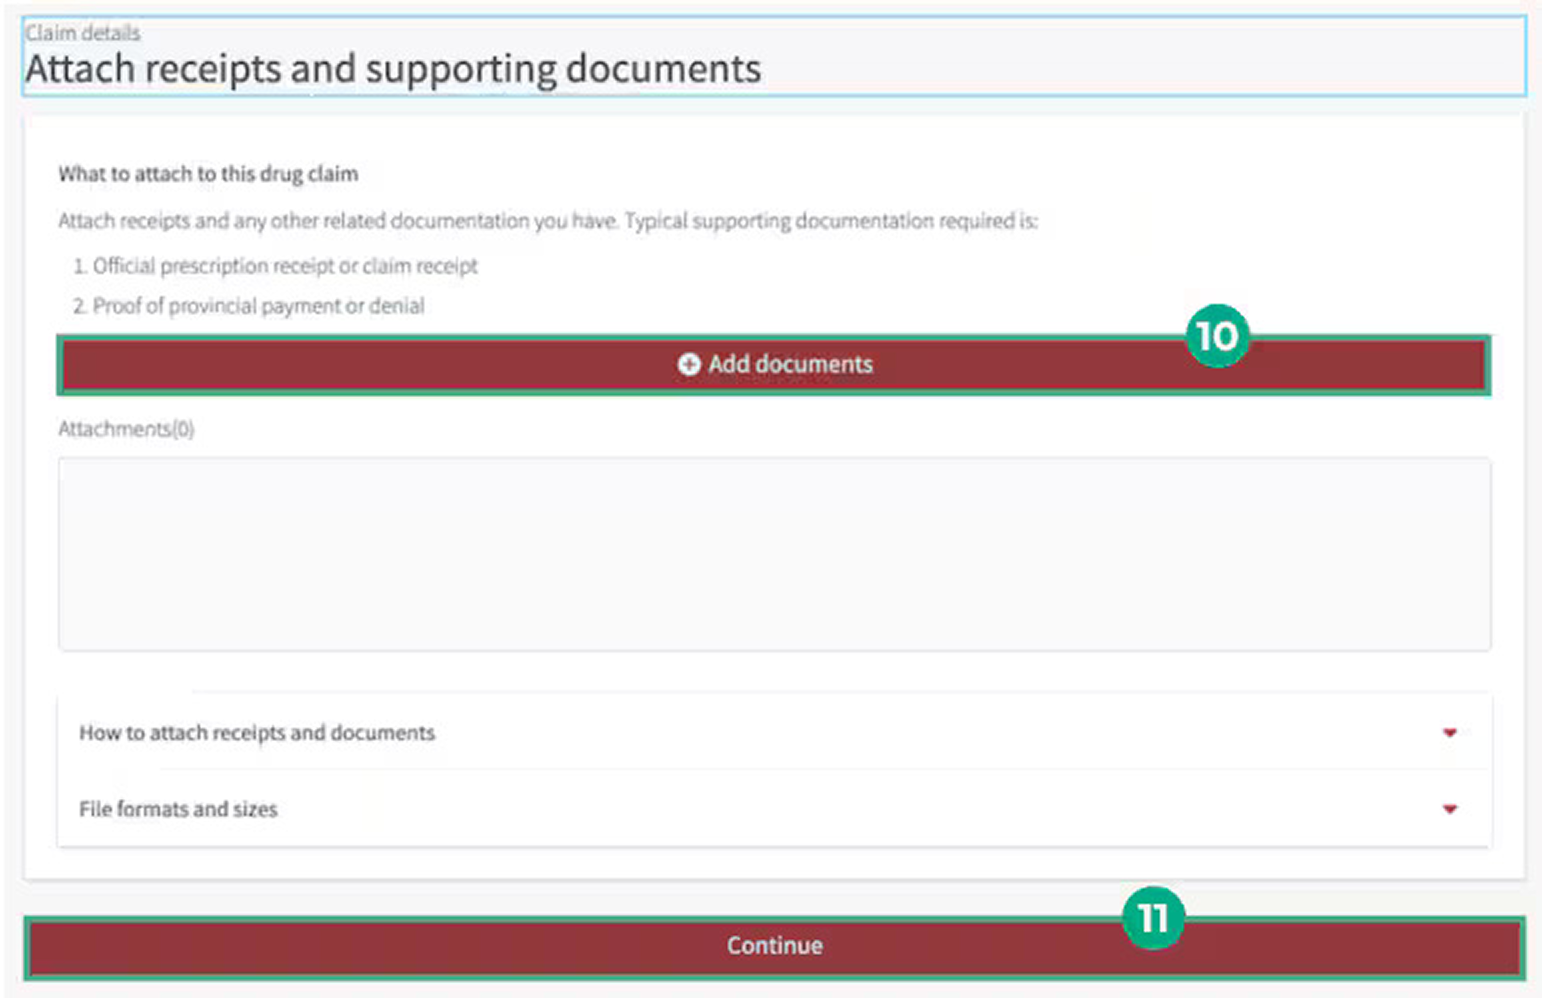The image size is (1542, 998).
Task: Click "What to attach to this drug claim"
Action: pyautogui.click(x=208, y=174)
